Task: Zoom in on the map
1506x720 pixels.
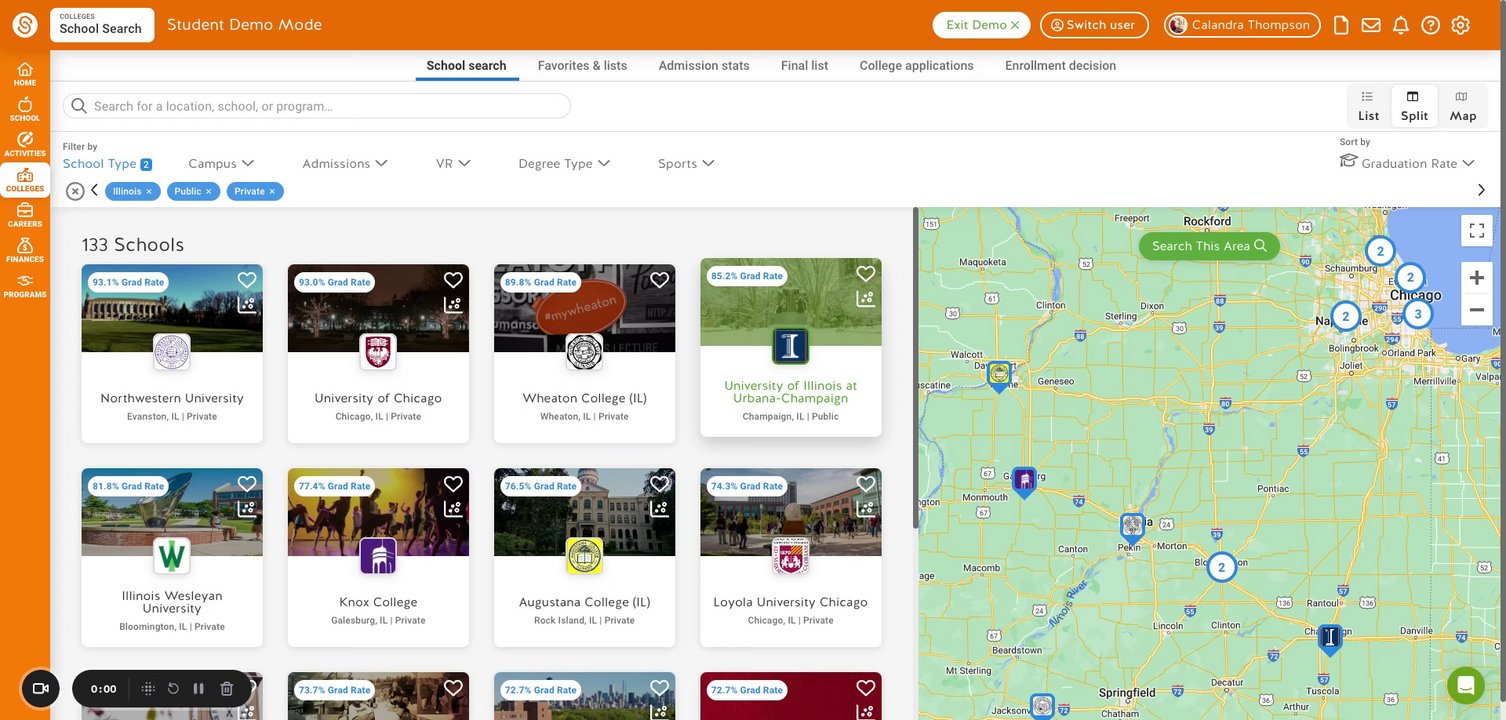Action: [x=1477, y=278]
